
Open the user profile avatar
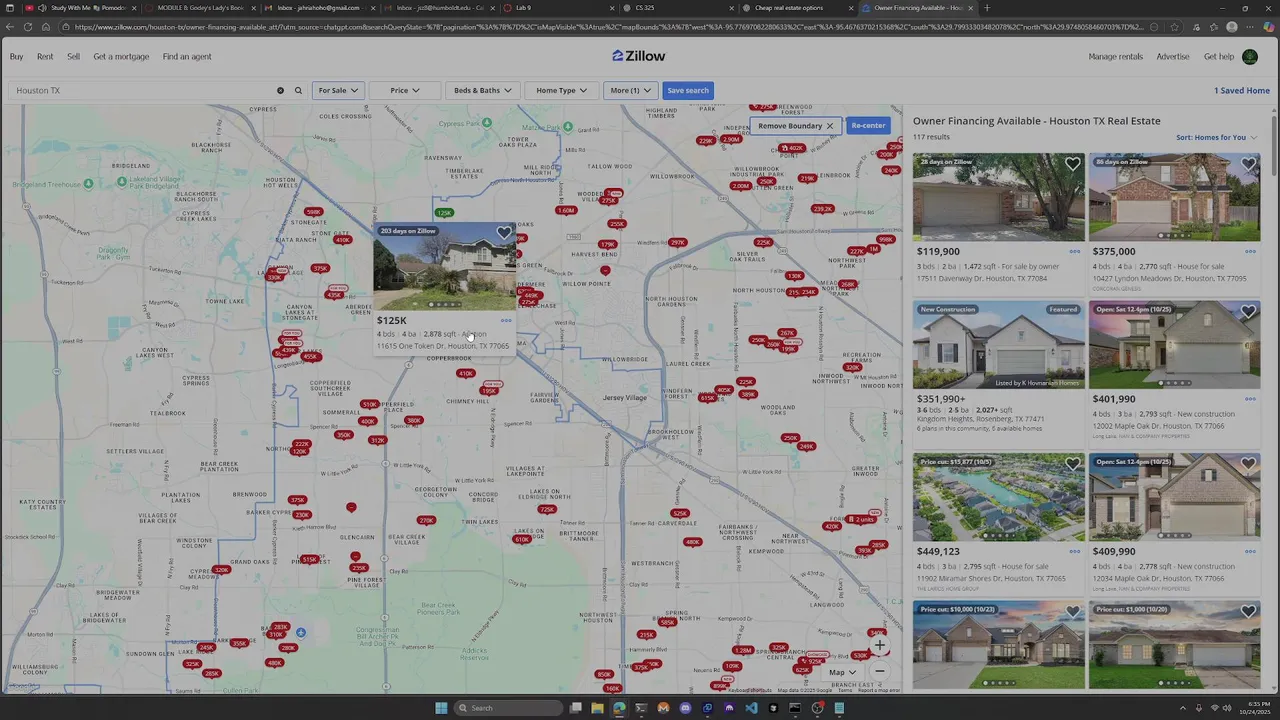pyautogui.click(x=1250, y=56)
